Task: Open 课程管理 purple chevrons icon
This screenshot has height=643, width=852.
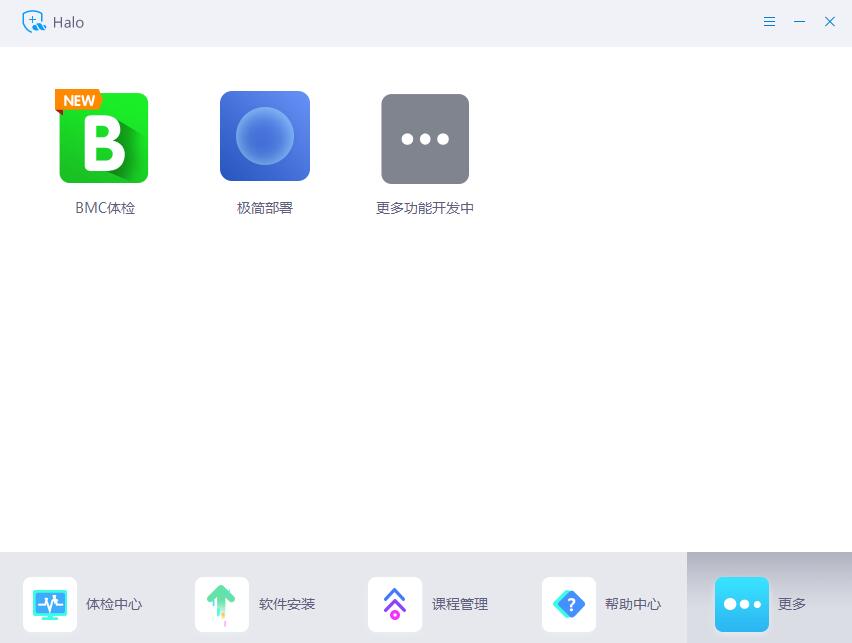Action: pos(395,604)
